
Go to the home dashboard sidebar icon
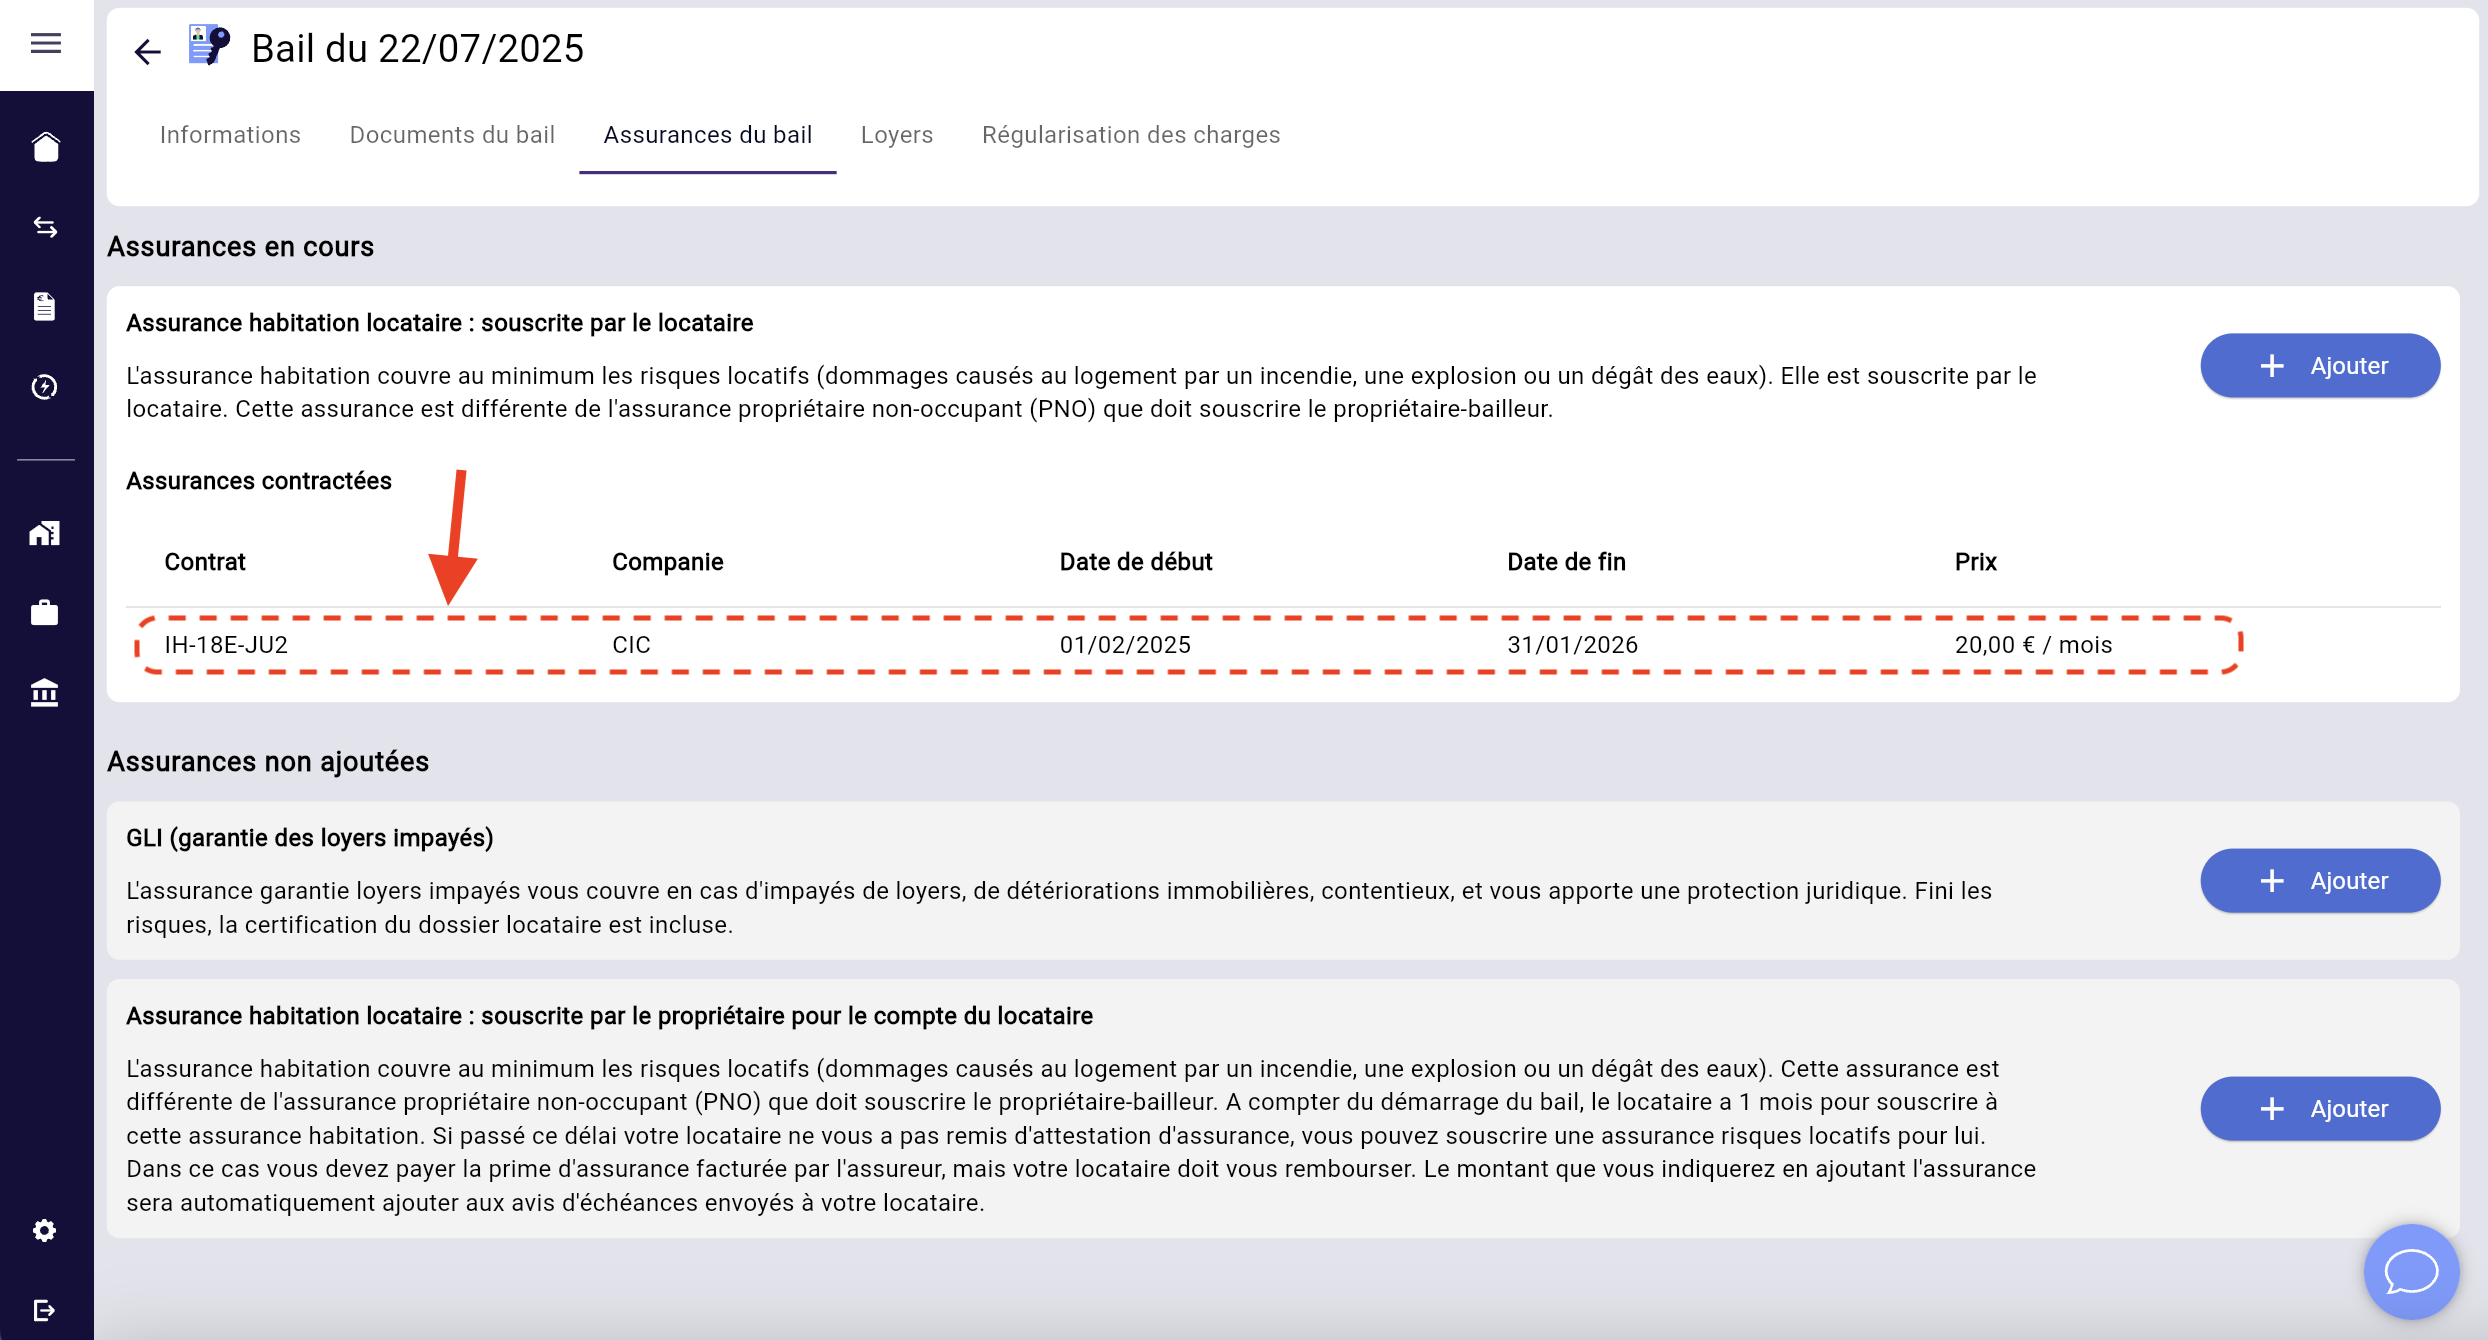pyautogui.click(x=46, y=147)
